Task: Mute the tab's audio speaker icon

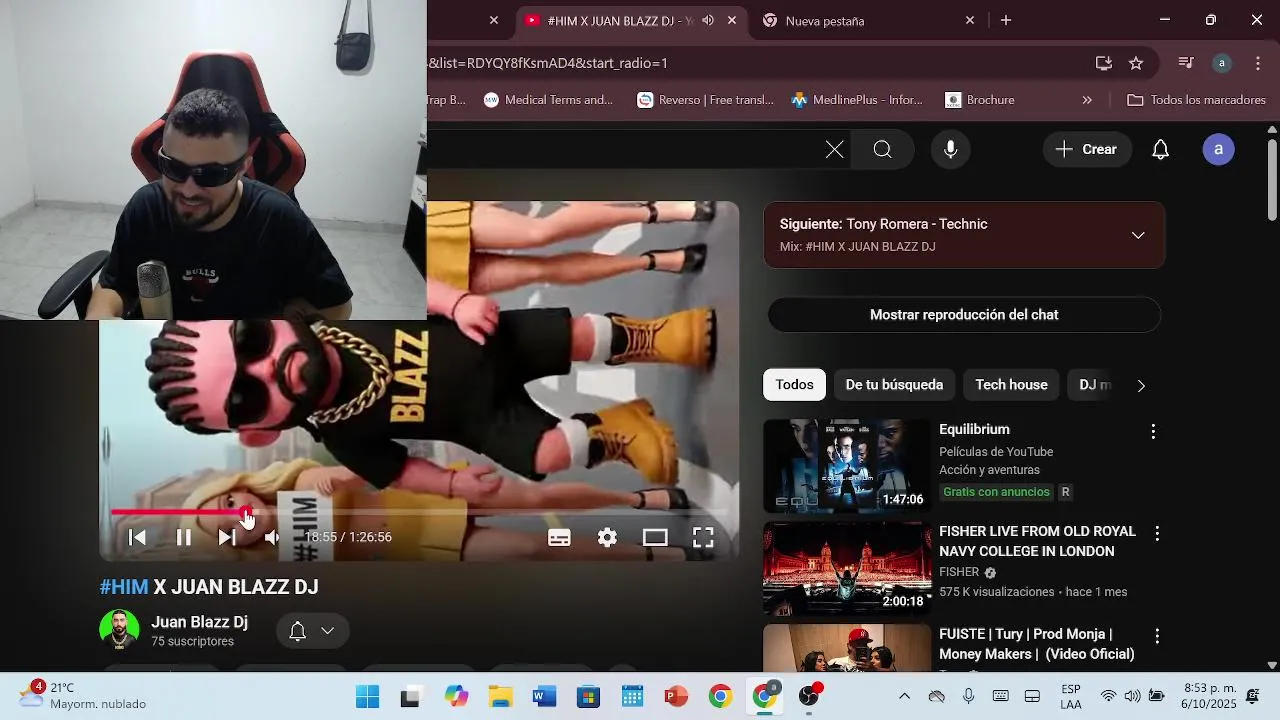Action: pyautogui.click(x=708, y=21)
